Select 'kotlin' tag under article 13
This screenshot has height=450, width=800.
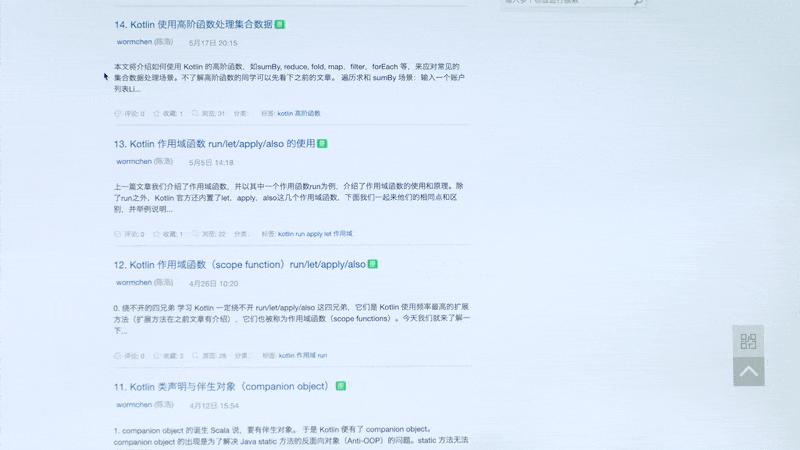285,234
